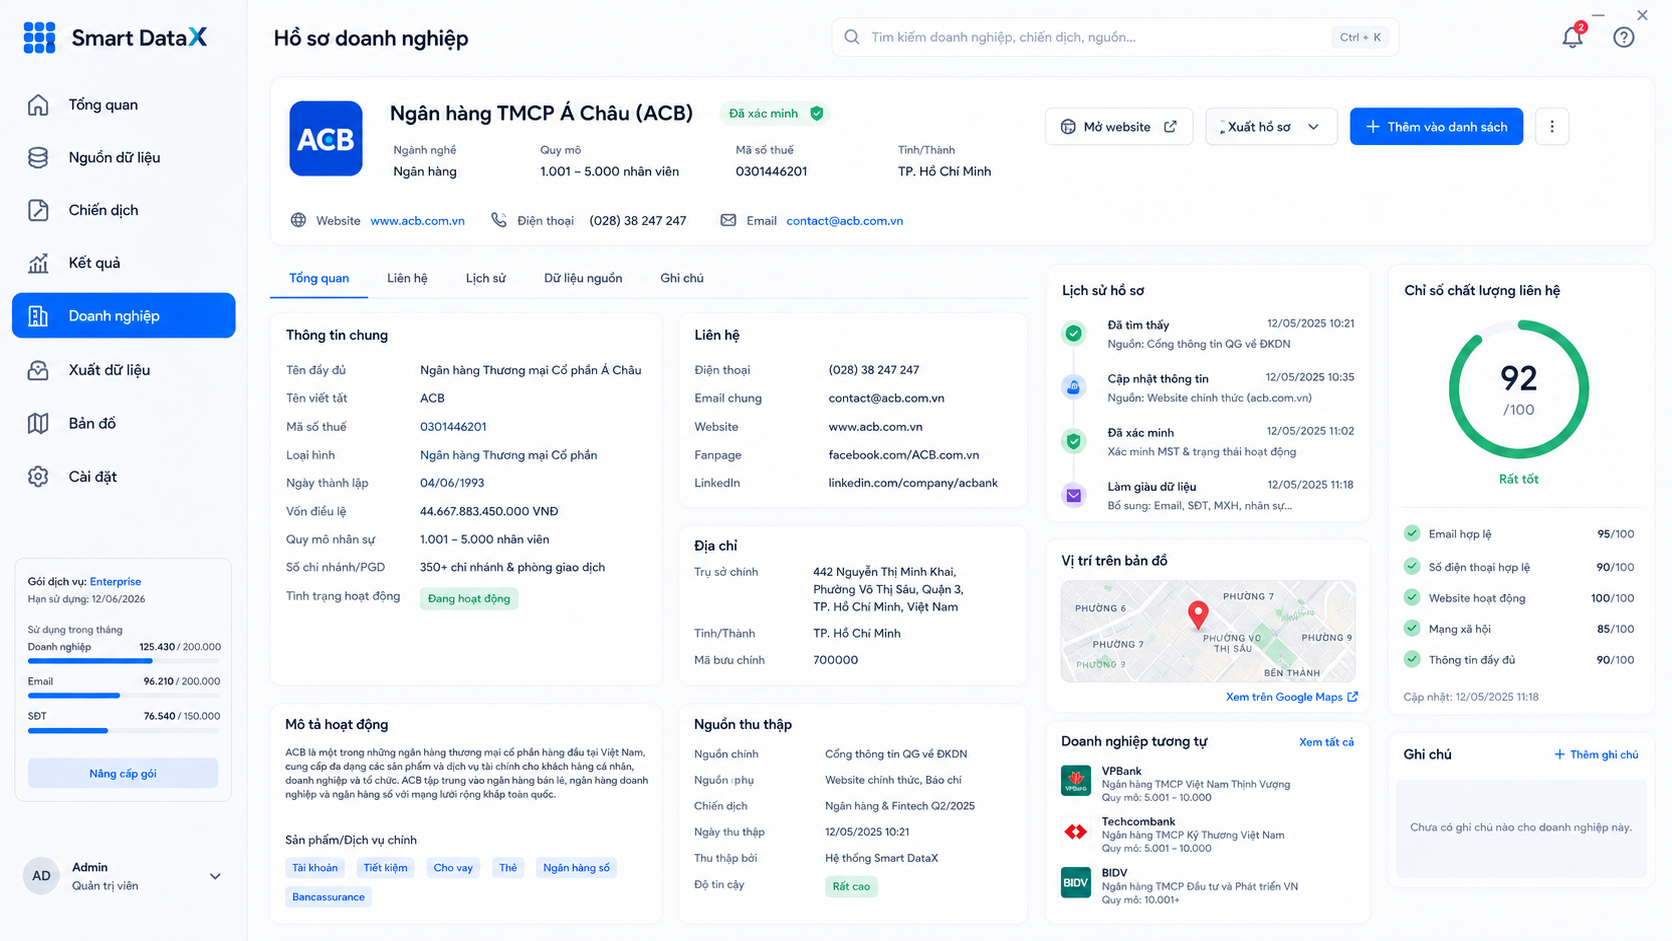Image resolution: width=1672 pixels, height=941 pixels.
Task: Open the Ghi chú tab
Action: (x=682, y=278)
